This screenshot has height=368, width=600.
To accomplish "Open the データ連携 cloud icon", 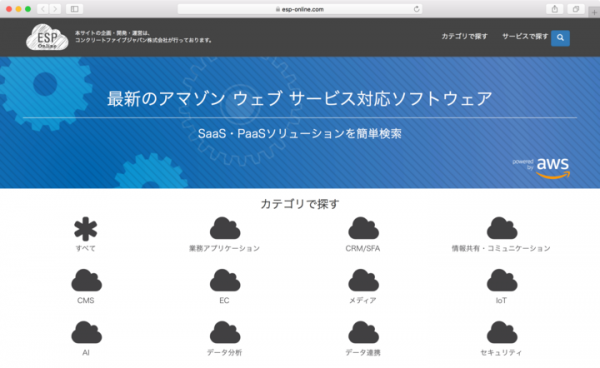I will tap(363, 332).
